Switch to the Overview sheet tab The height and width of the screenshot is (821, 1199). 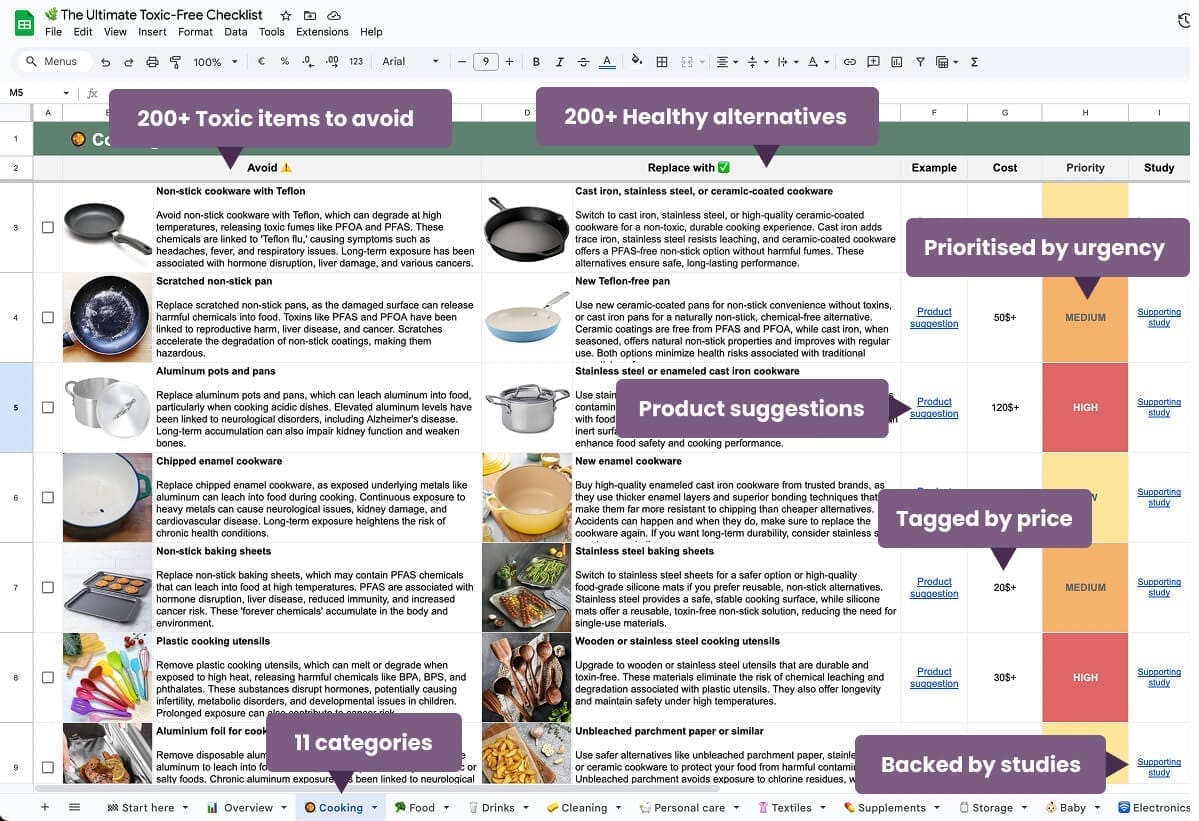[248, 807]
